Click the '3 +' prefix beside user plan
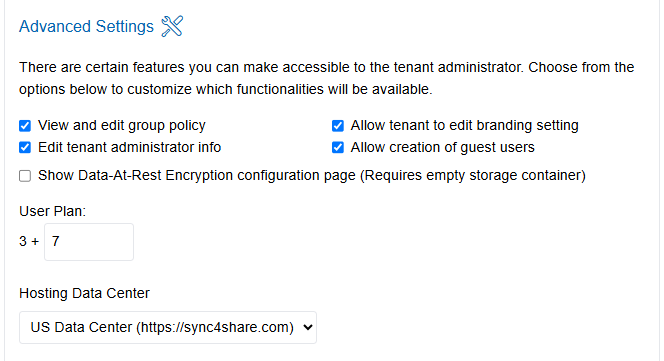 pyautogui.click(x=29, y=242)
